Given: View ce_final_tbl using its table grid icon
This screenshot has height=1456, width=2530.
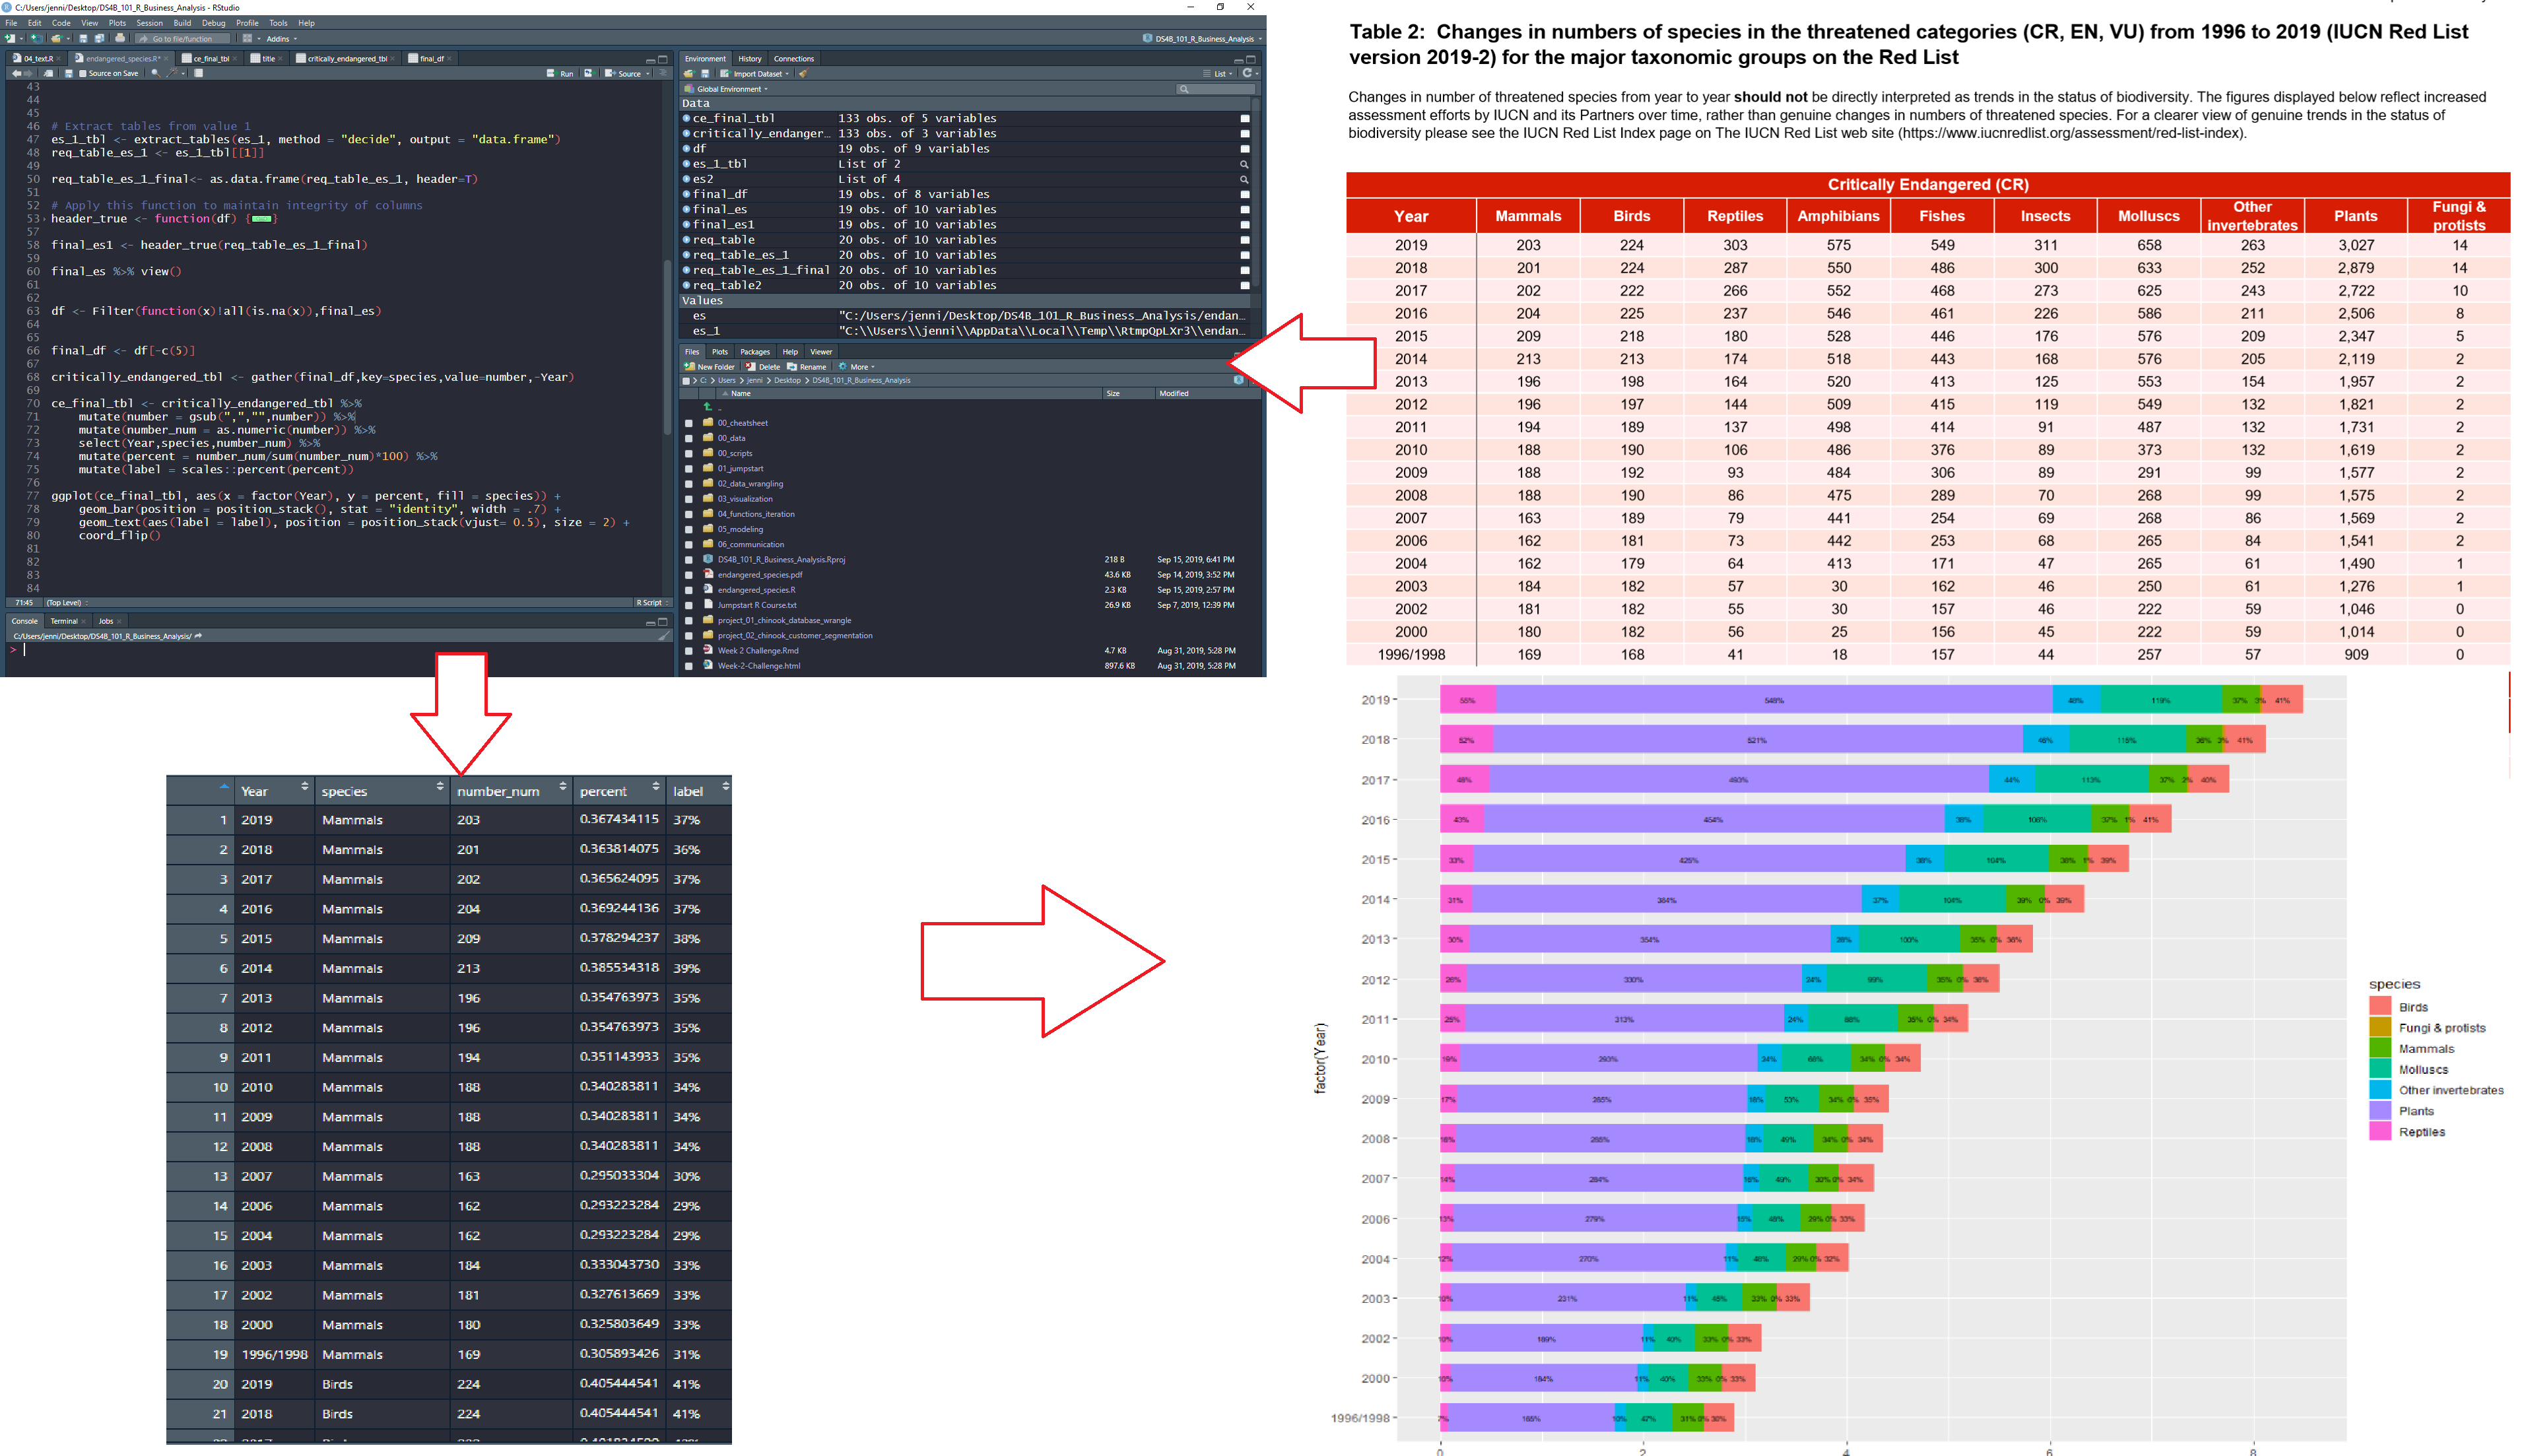Looking at the screenshot, I should 1245,118.
